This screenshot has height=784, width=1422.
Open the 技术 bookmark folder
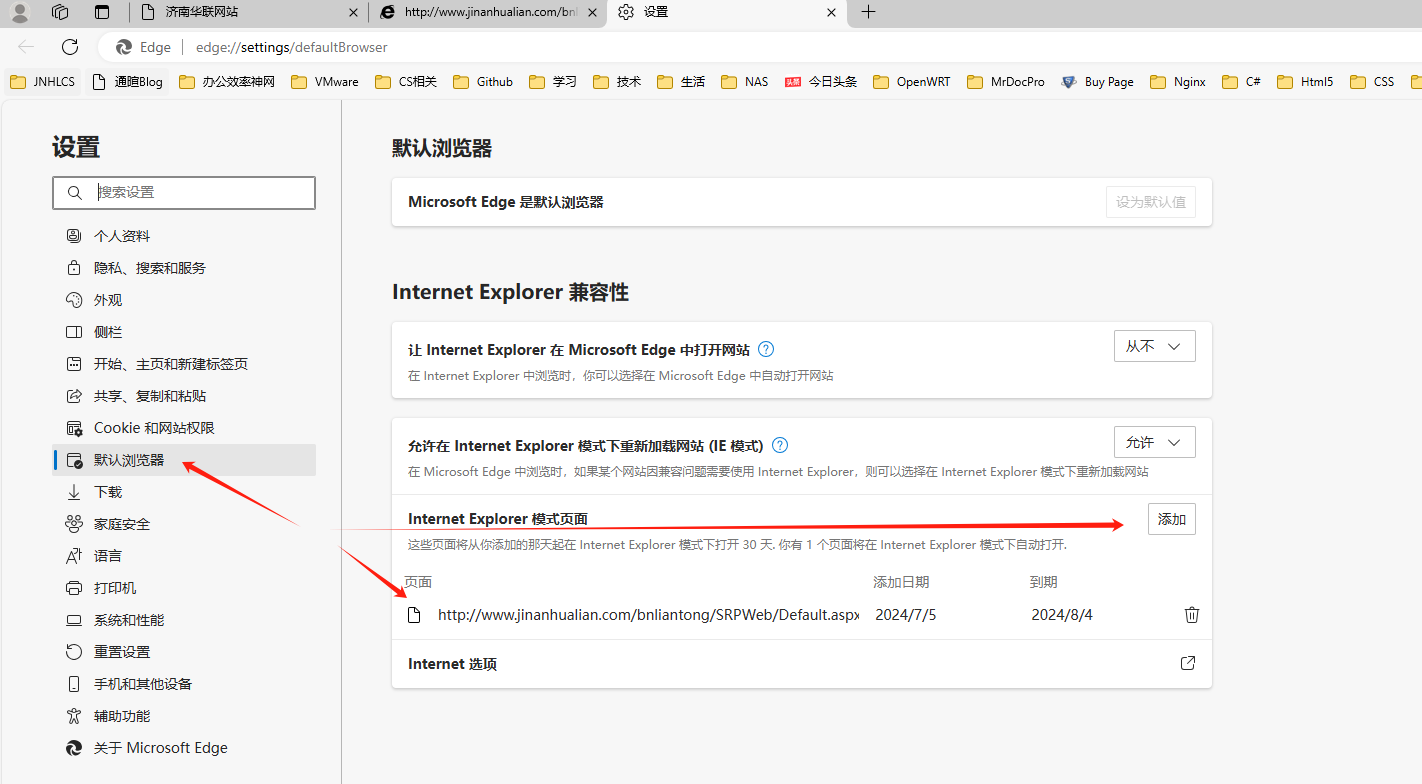(617, 82)
